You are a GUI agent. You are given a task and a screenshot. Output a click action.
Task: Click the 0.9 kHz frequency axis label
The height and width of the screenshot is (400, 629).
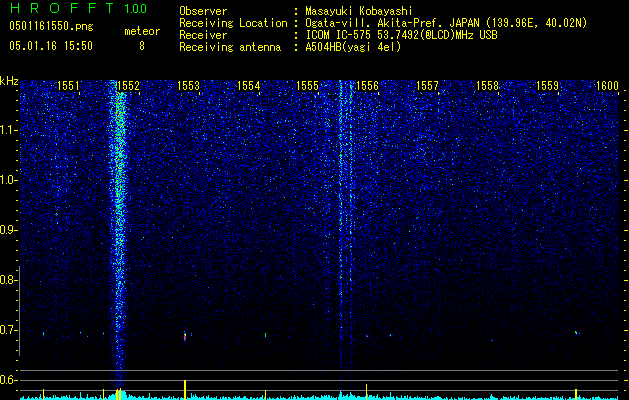(x=8, y=230)
